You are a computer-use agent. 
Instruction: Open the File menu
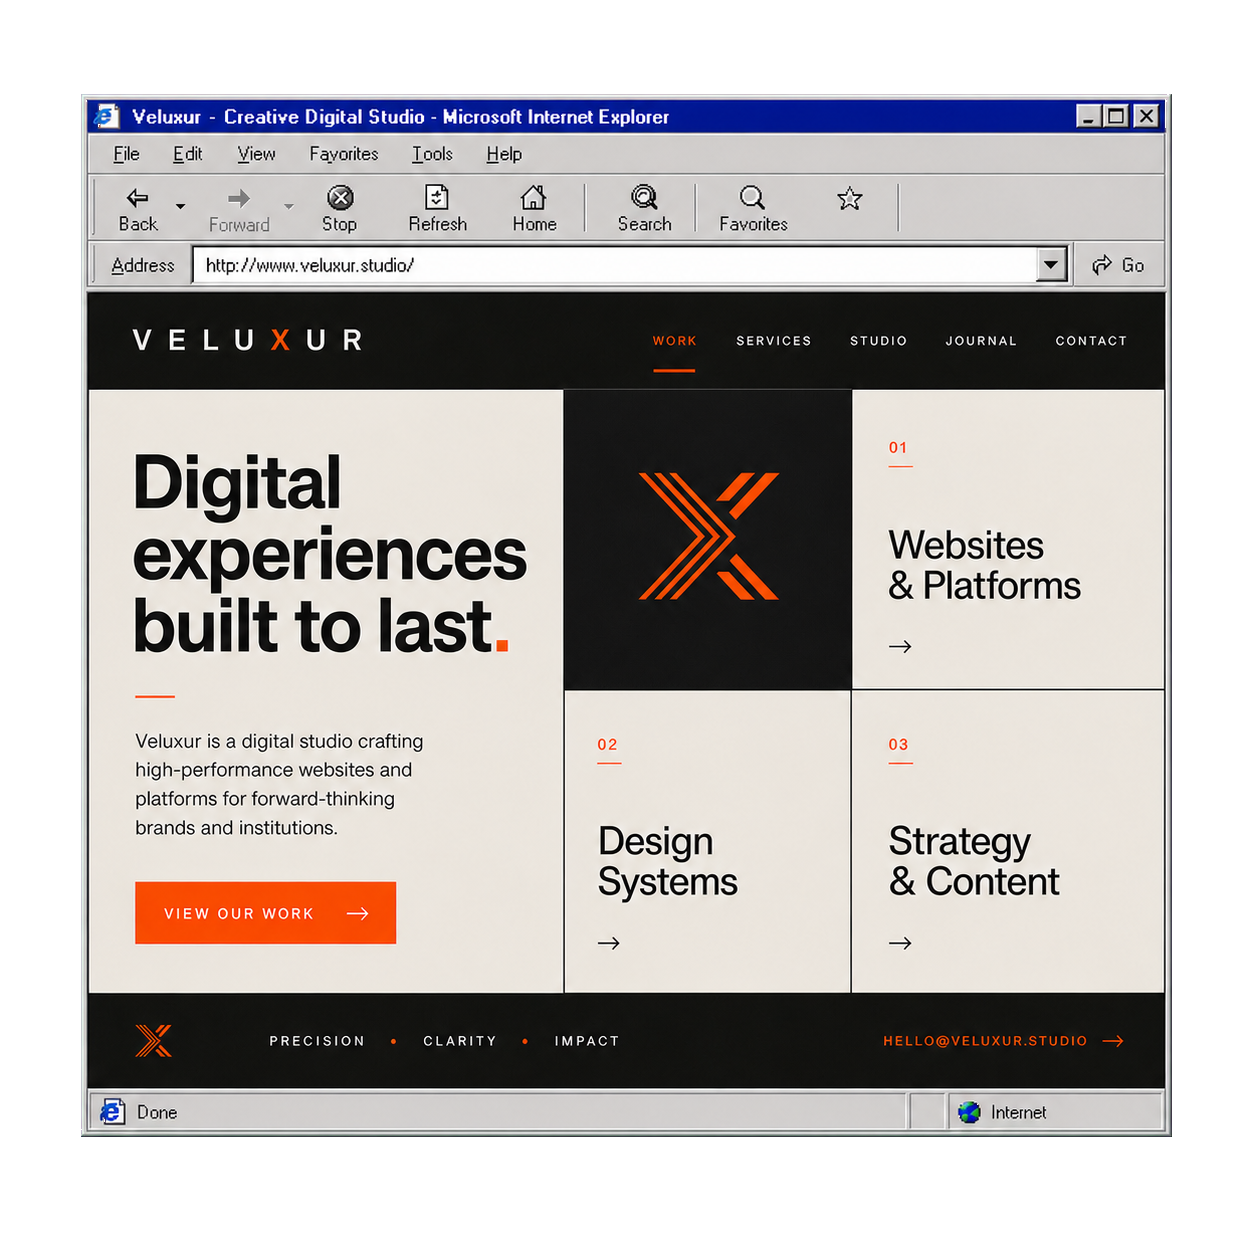click(126, 154)
